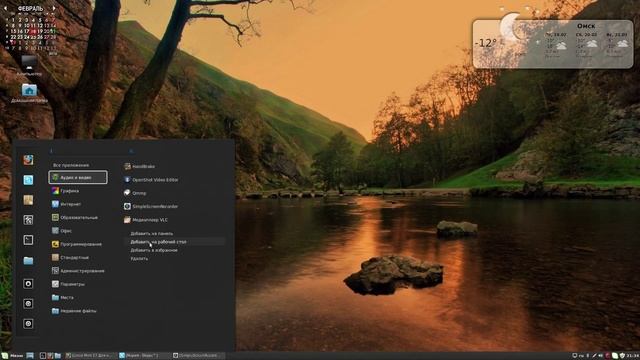Launch SimpleScreenRecorder from the menu

point(151,207)
